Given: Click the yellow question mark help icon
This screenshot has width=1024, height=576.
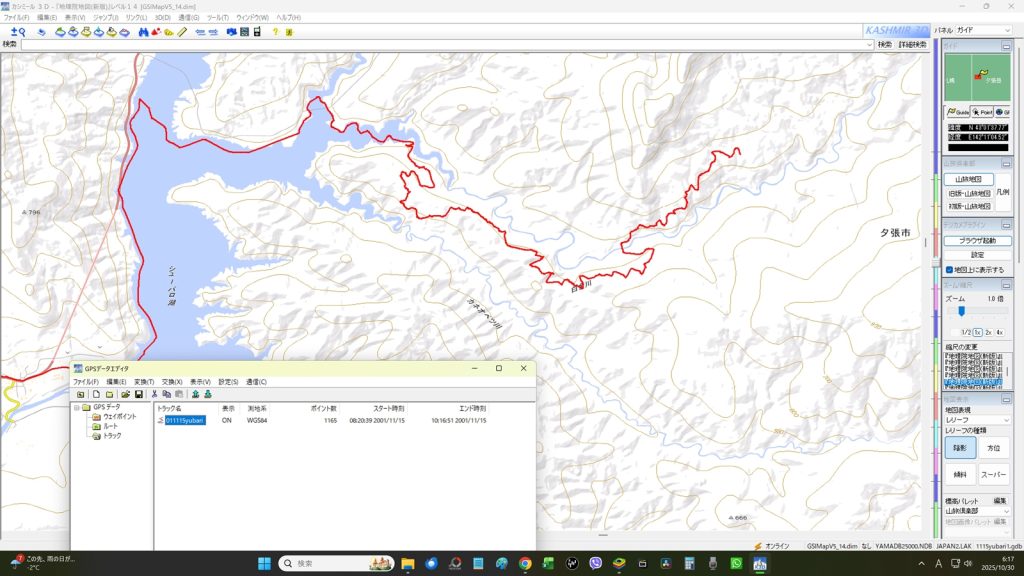Looking at the screenshot, I should (x=275, y=32).
